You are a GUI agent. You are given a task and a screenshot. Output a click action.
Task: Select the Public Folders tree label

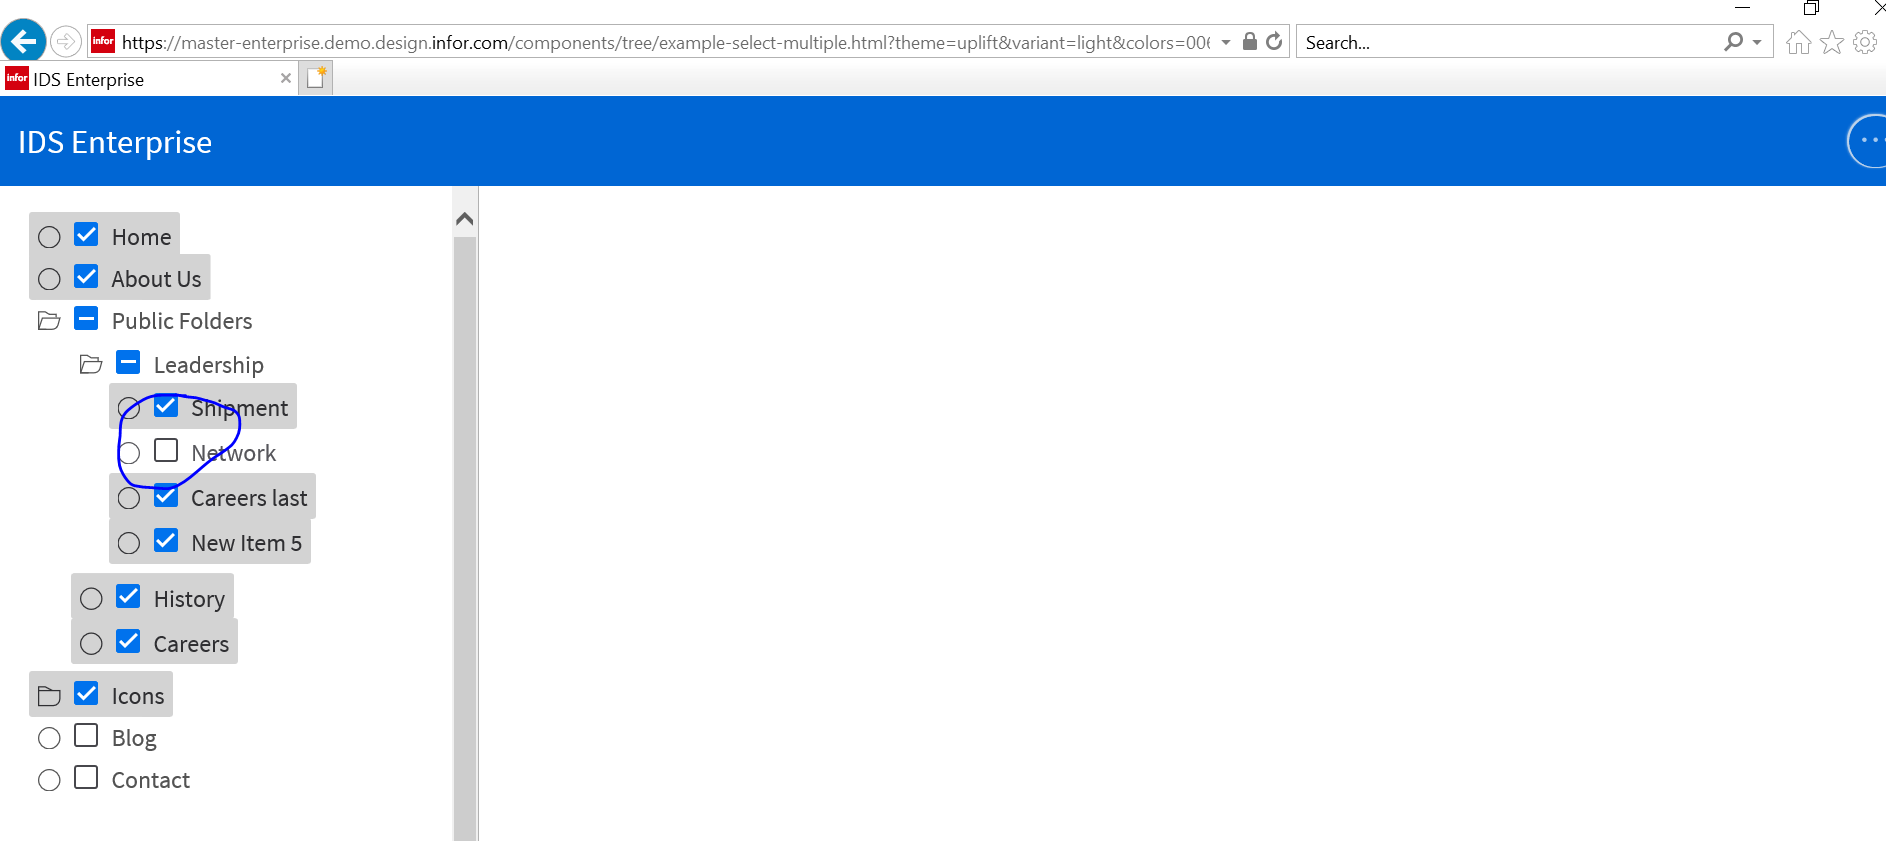tap(182, 321)
